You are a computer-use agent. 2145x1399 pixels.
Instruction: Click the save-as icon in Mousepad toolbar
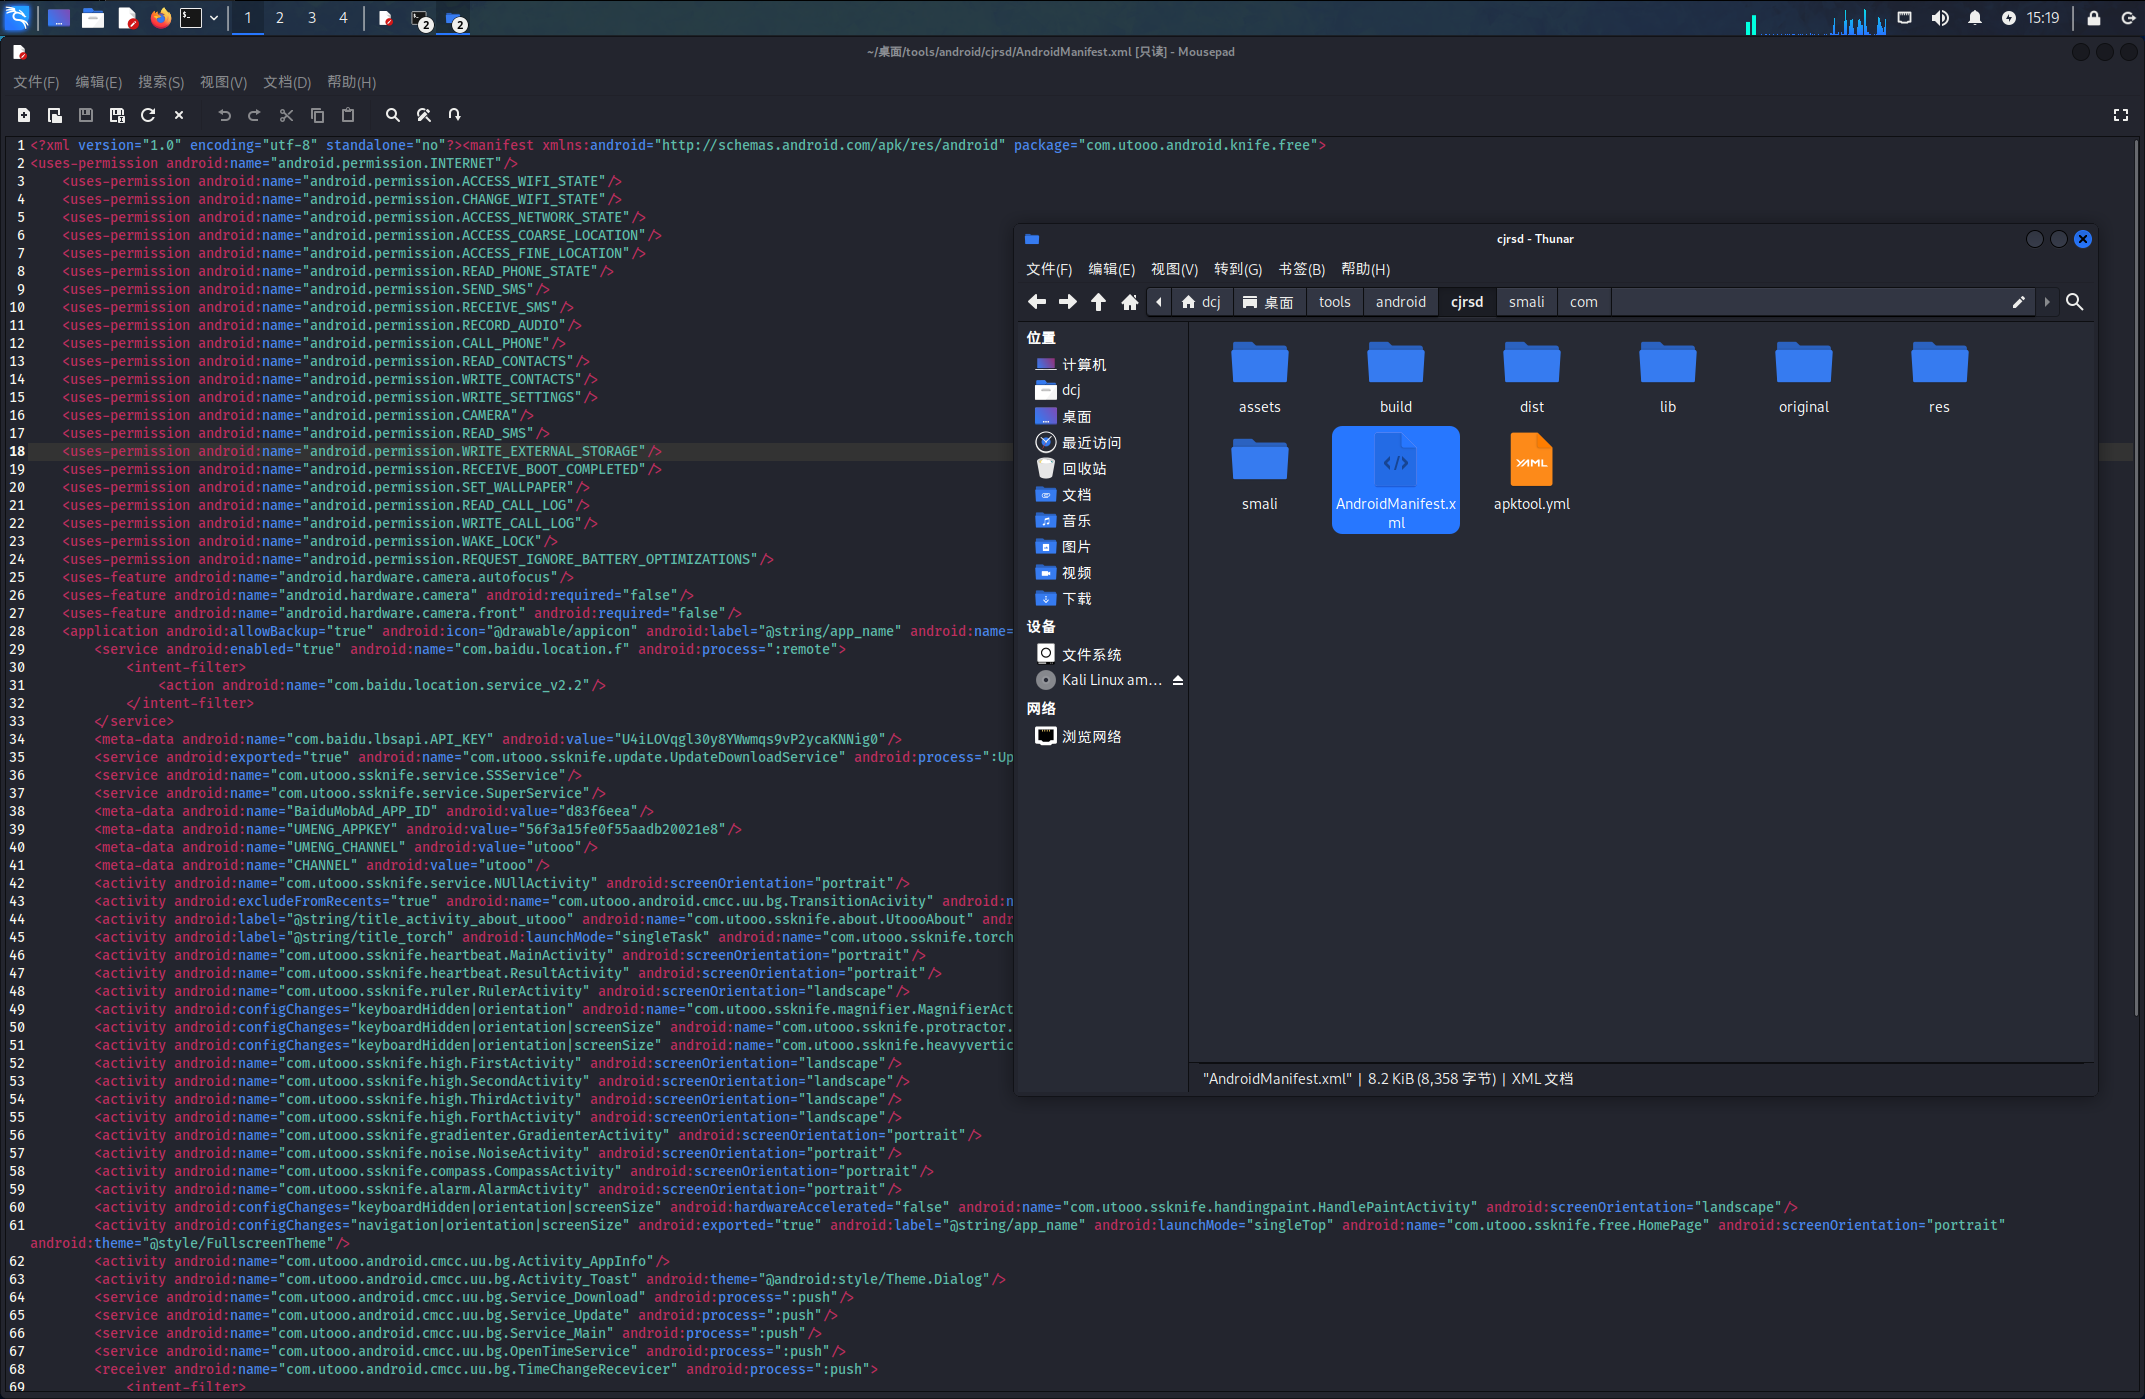tap(117, 115)
